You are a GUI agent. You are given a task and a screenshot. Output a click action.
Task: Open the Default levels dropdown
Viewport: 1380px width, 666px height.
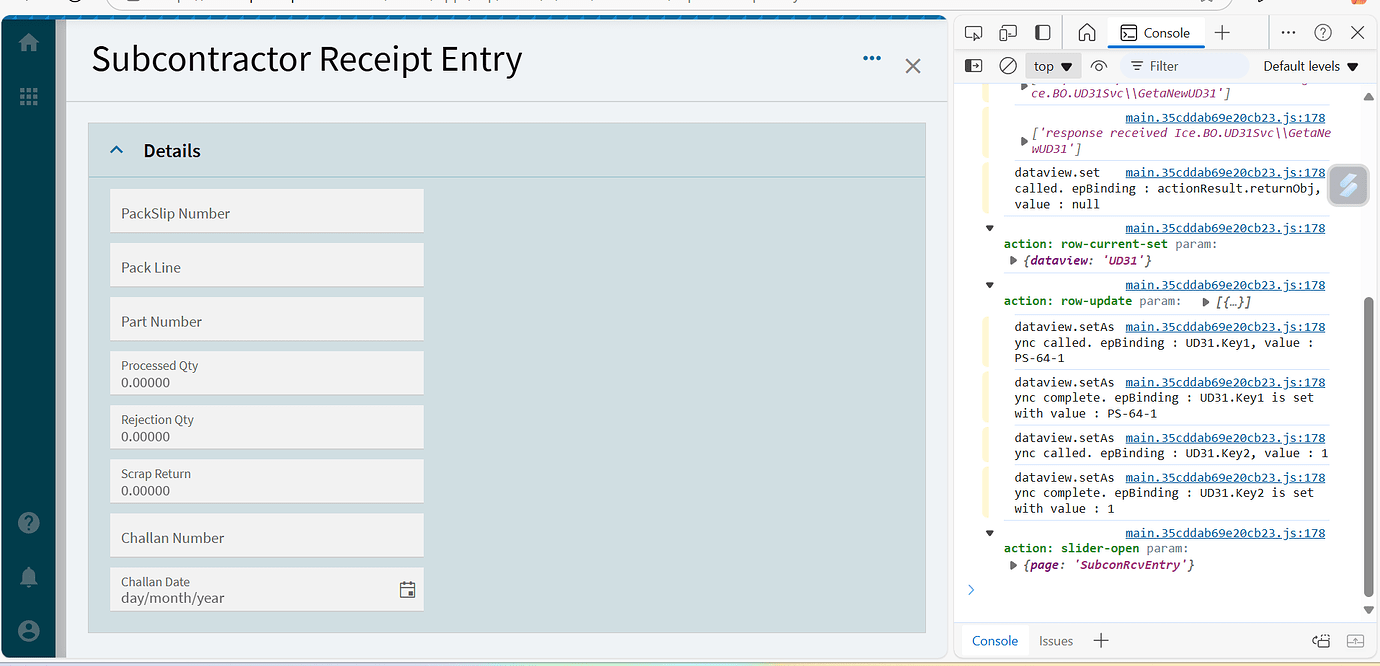pos(1310,65)
